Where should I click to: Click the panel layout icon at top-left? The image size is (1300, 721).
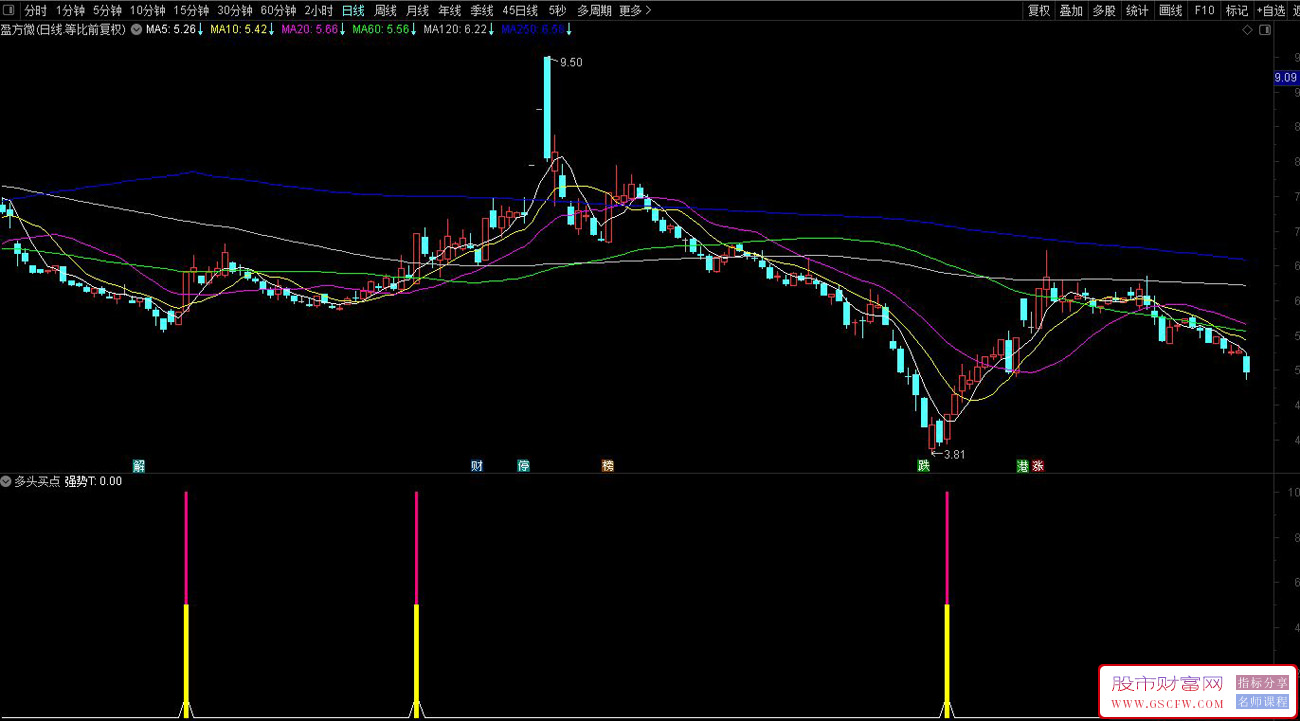[9, 10]
